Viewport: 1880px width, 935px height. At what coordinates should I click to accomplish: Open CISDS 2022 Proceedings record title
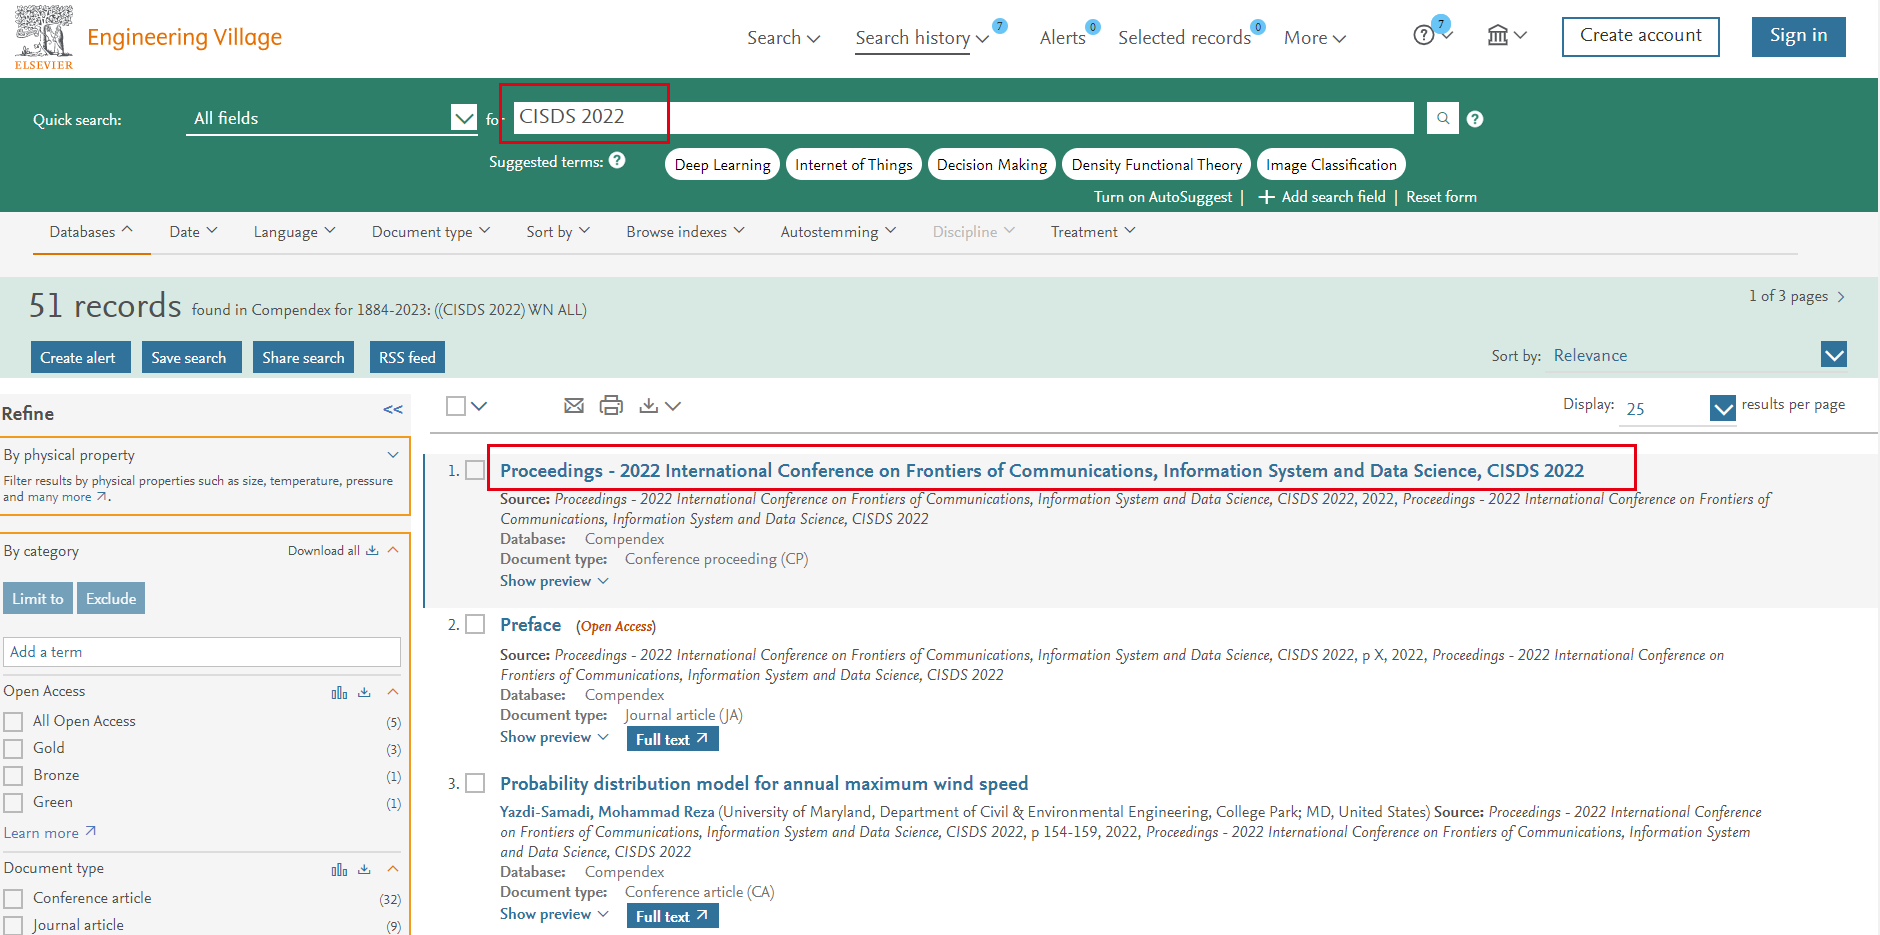point(1042,470)
